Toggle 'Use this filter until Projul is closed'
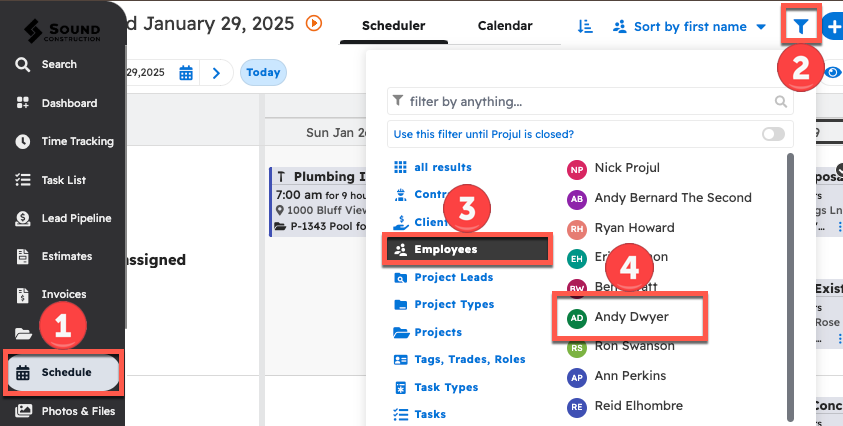Image resolution: width=843 pixels, height=426 pixels. tap(773, 134)
